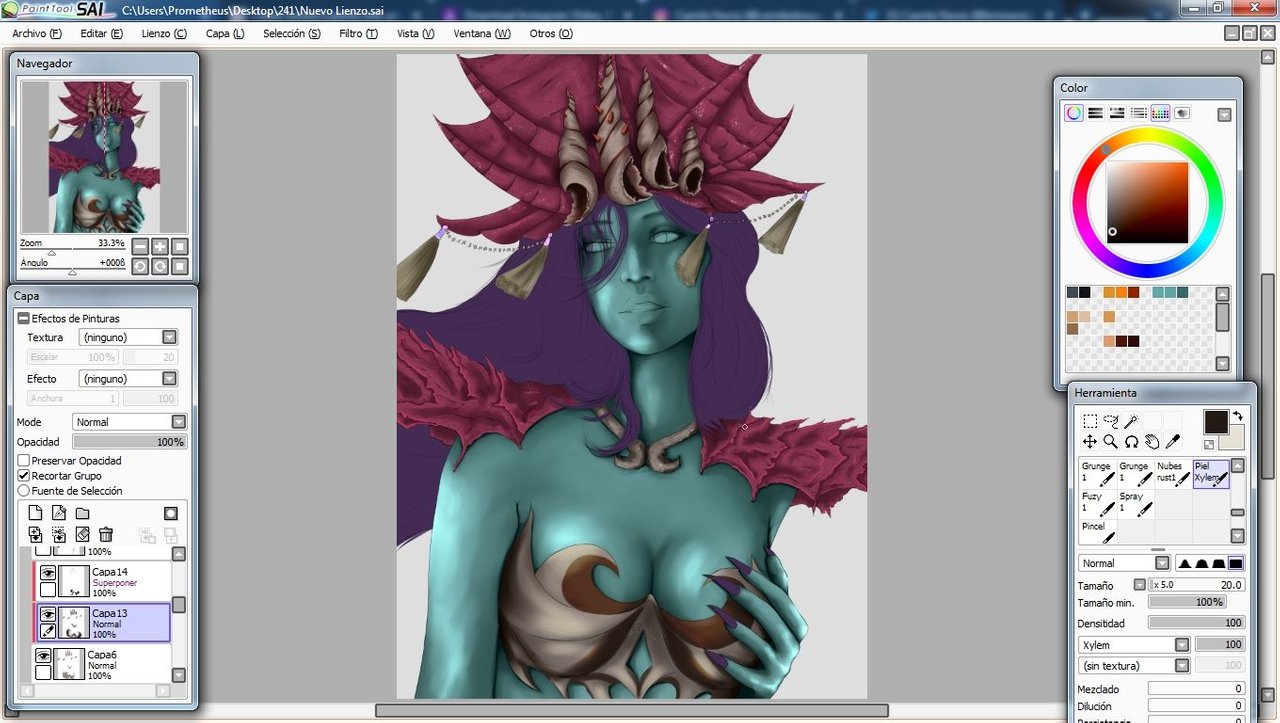
Task: Toggle the HSV sliders view
Action: pyautogui.click(x=1117, y=113)
